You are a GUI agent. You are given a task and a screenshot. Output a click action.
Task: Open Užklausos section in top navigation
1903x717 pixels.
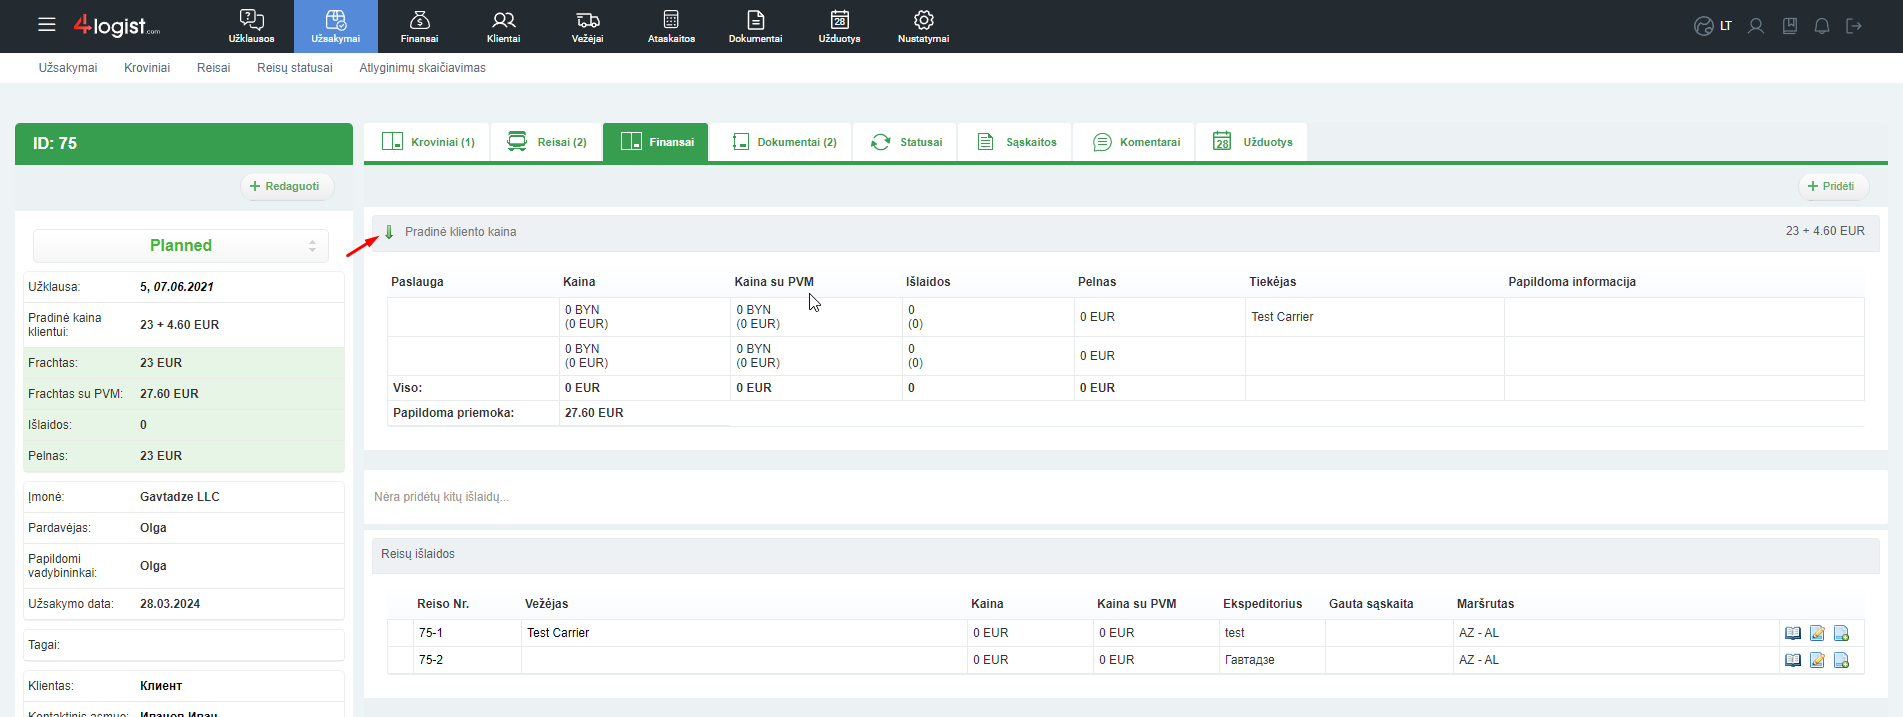(x=252, y=26)
